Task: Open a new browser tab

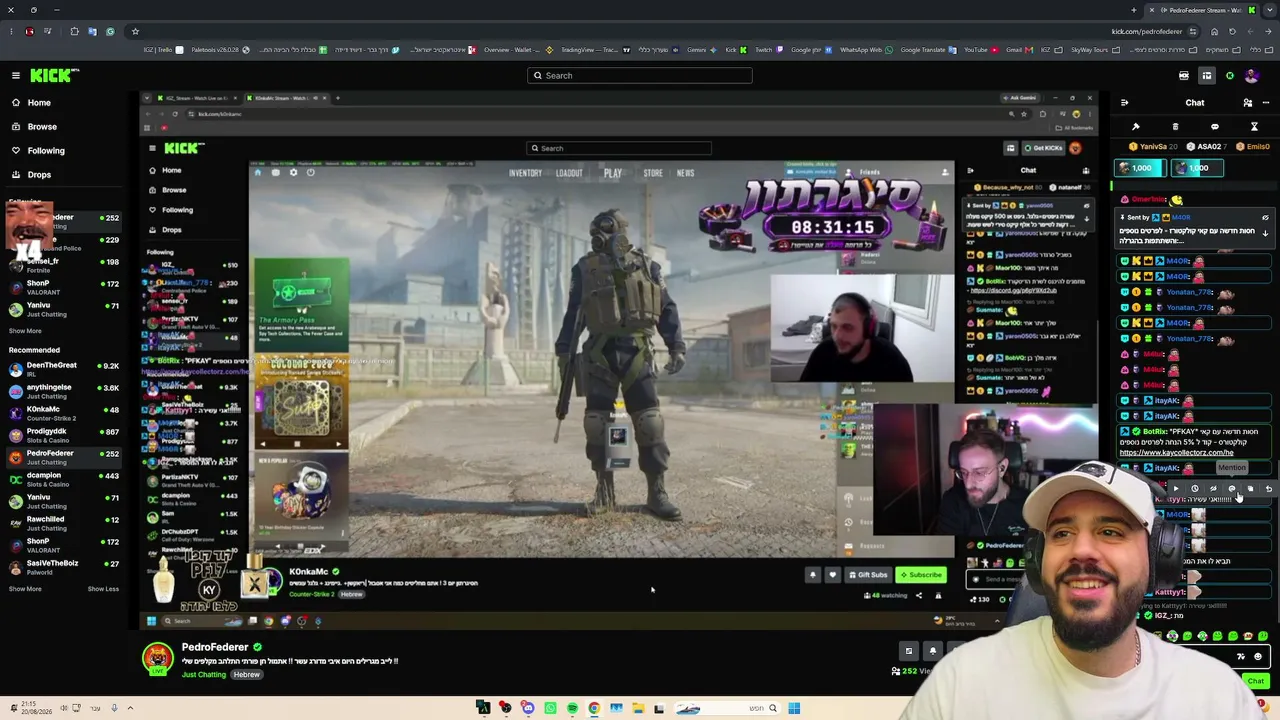Action: (1134, 10)
